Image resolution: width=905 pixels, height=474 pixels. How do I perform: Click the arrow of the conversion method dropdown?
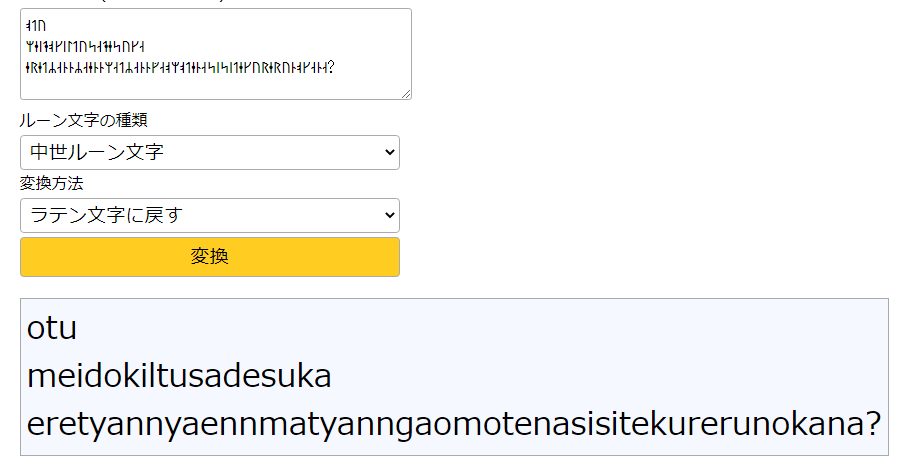point(388,215)
